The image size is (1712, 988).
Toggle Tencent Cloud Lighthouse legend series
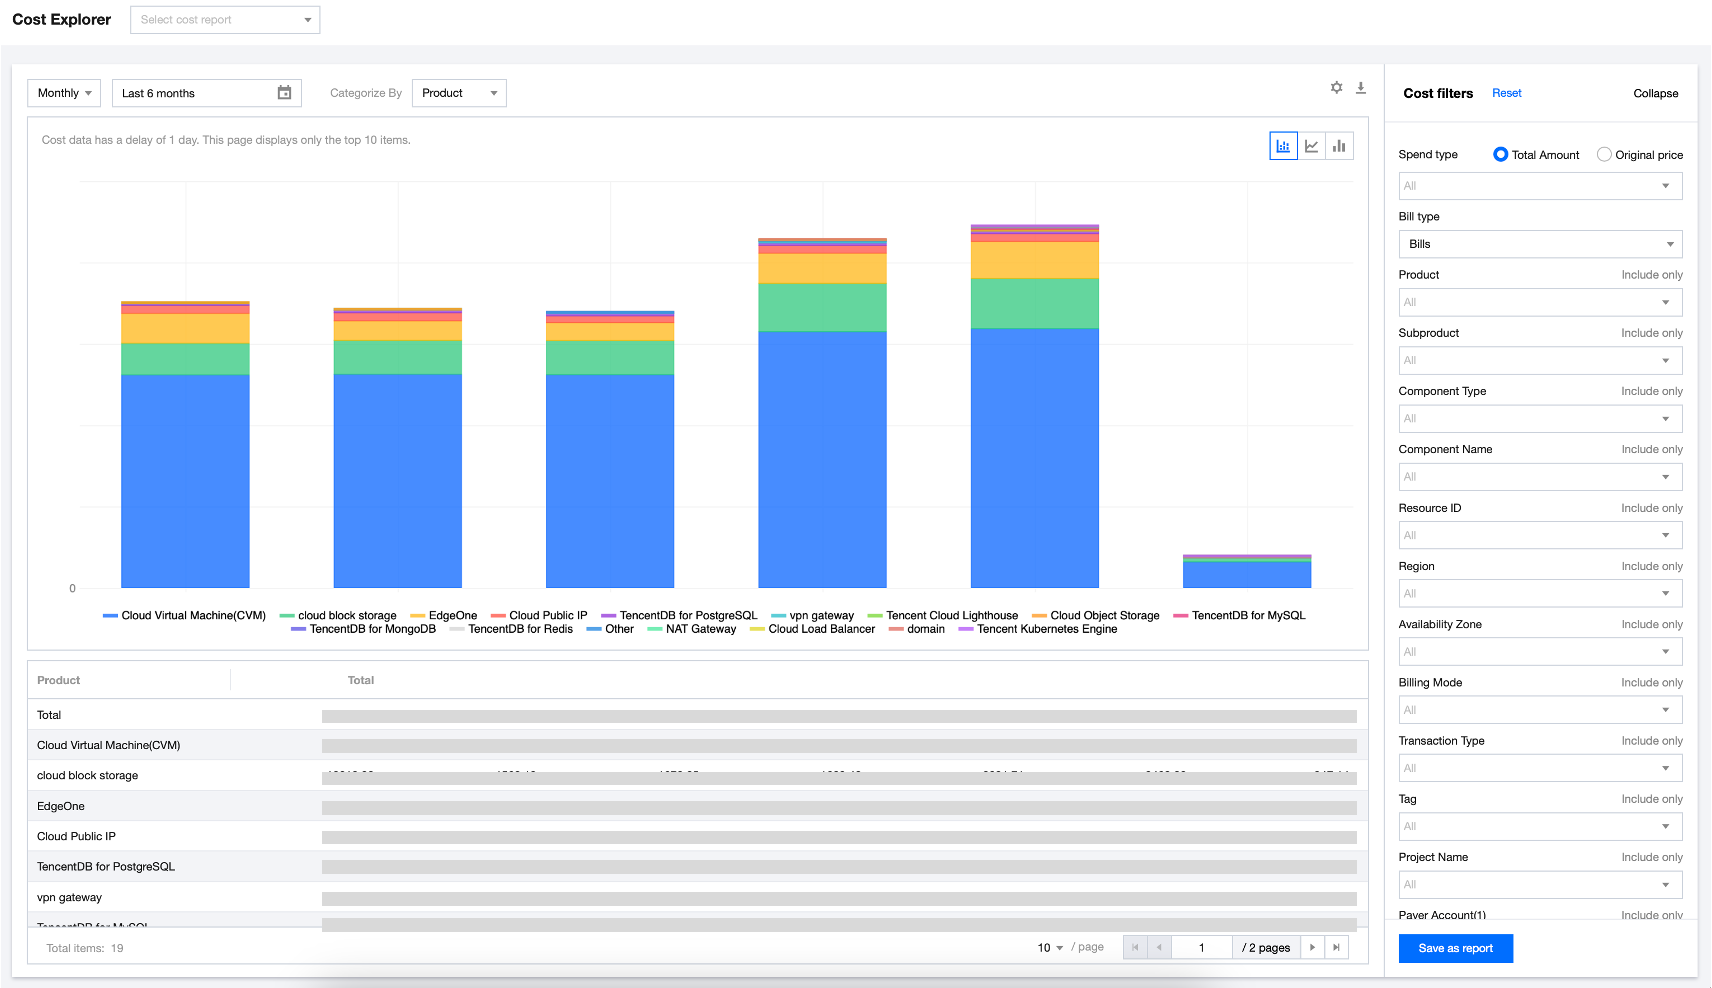click(x=943, y=616)
